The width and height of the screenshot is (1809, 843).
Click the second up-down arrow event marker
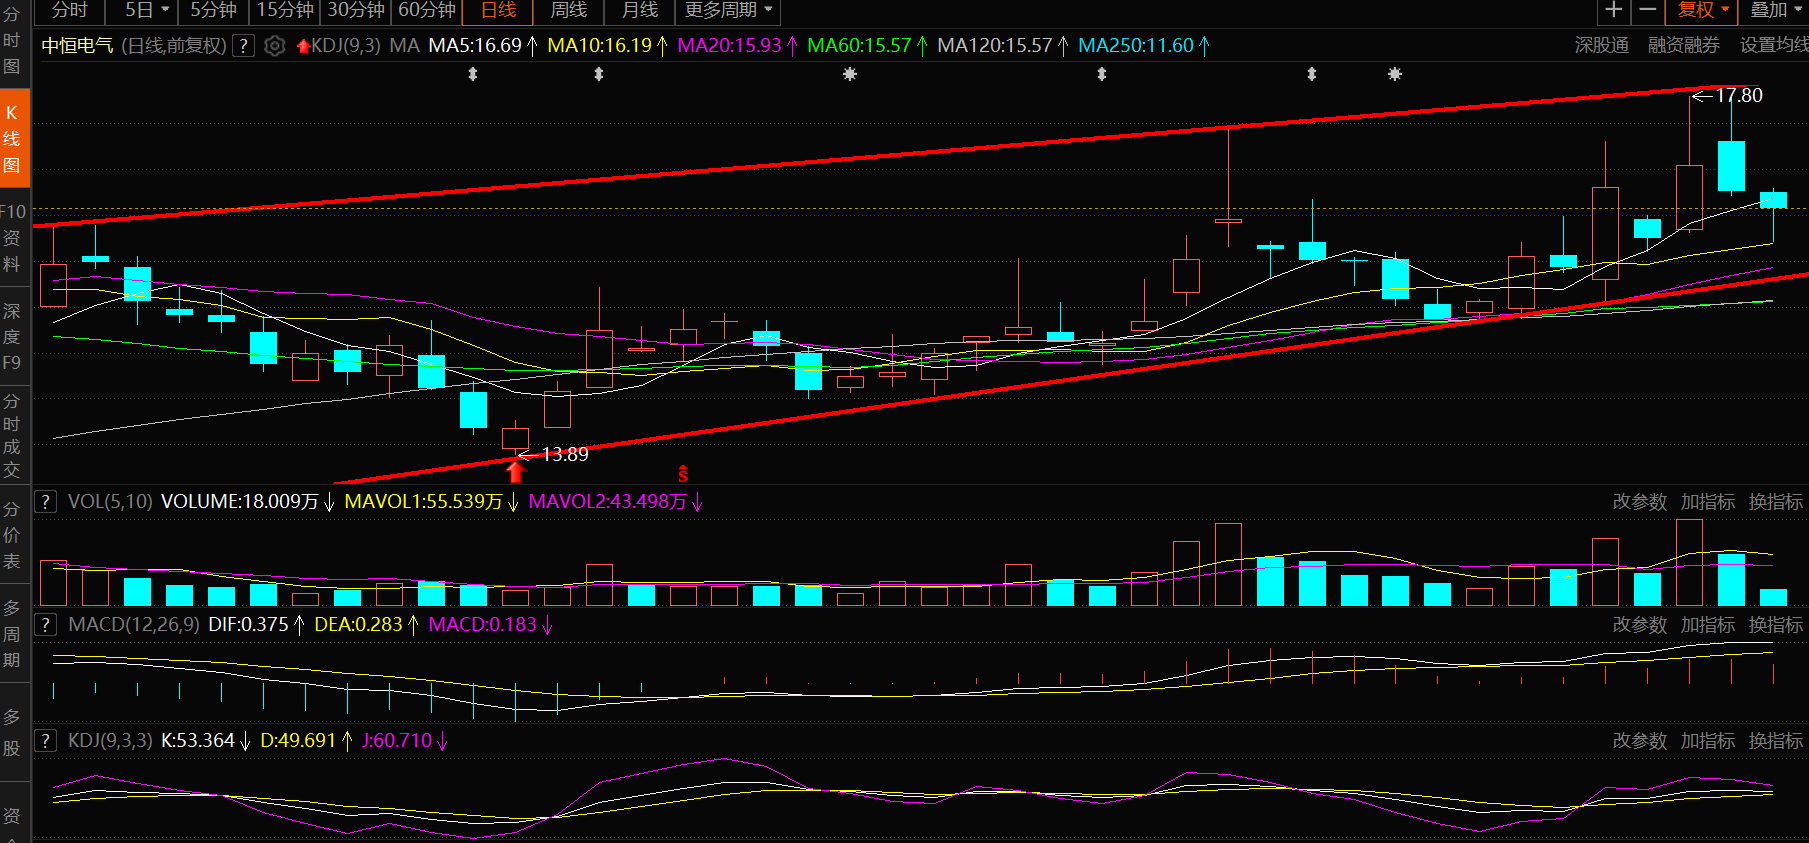599,74
